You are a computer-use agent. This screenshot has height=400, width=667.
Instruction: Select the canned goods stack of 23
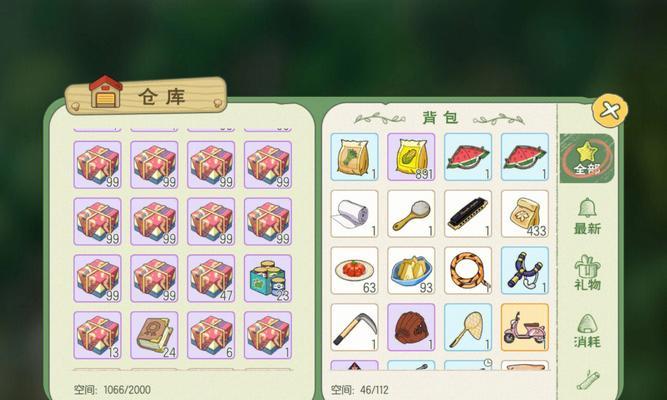[268, 279]
